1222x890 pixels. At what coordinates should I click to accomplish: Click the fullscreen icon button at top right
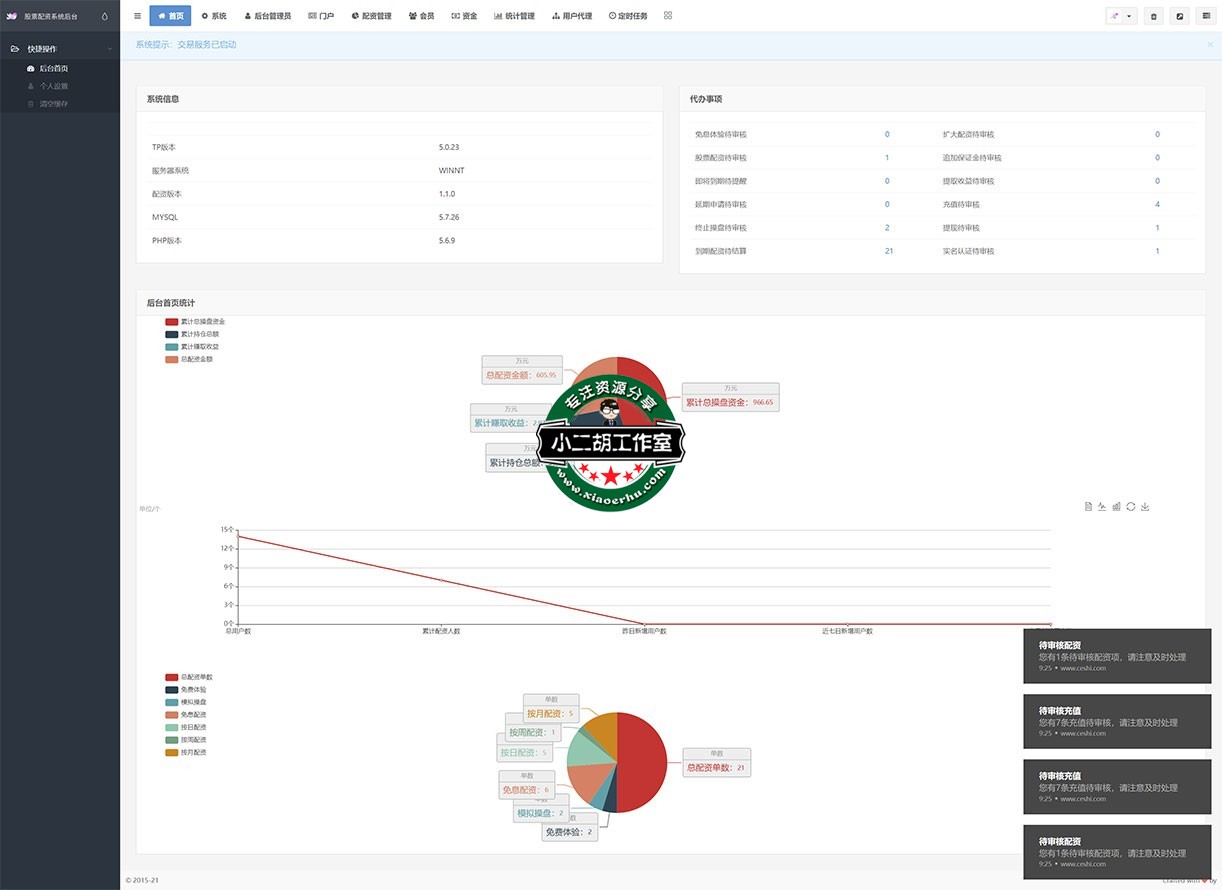tap(1180, 16)
